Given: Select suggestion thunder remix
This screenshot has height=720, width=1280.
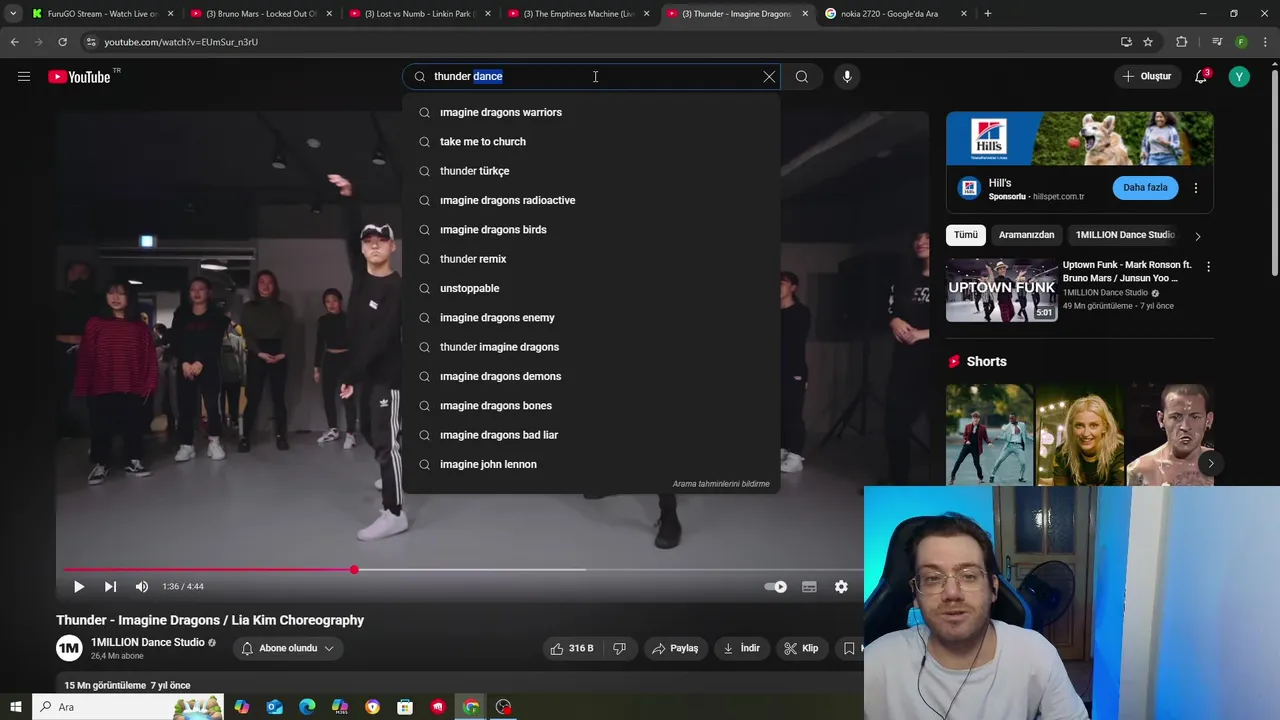Looking at the screenshot, I should pos(590,259).
